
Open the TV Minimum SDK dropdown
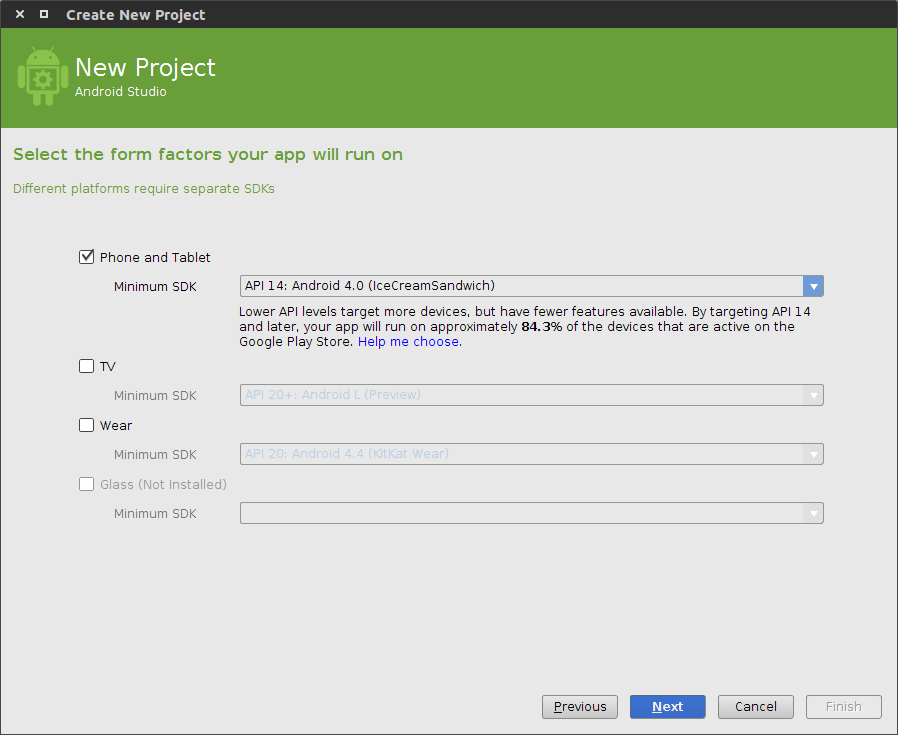tap(531, 395)
